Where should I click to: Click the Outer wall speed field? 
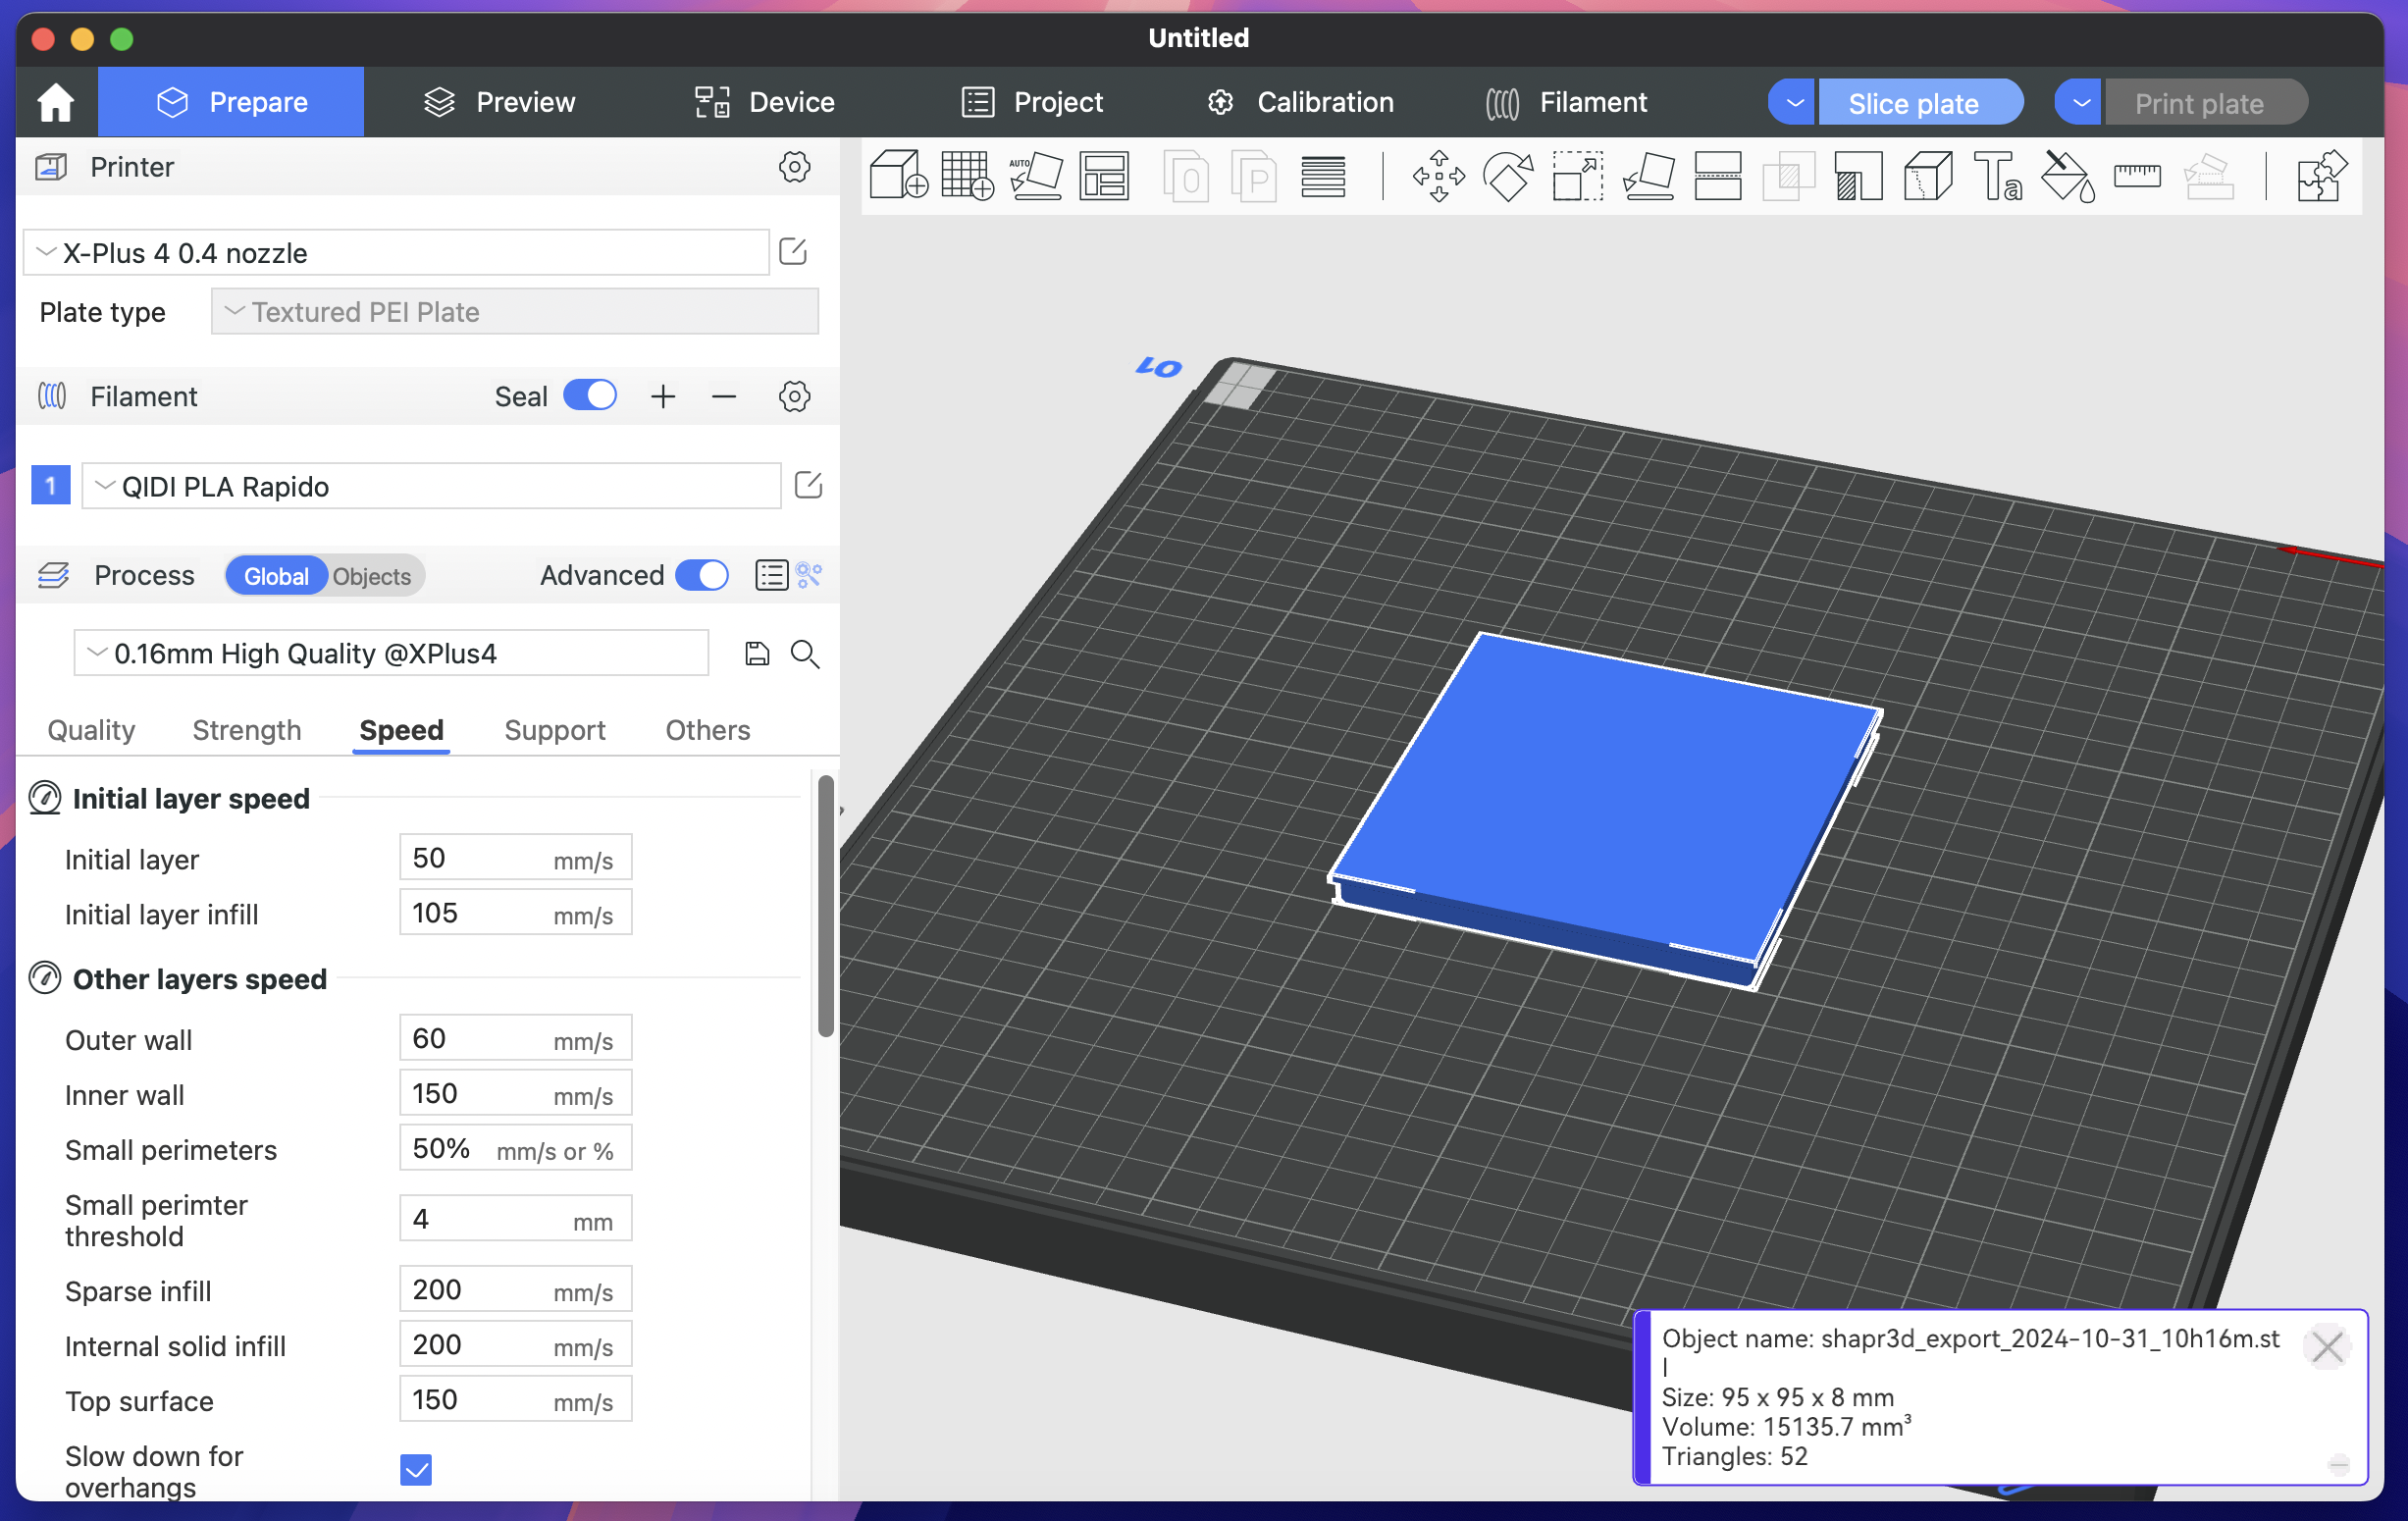(x=515, y=1038)
